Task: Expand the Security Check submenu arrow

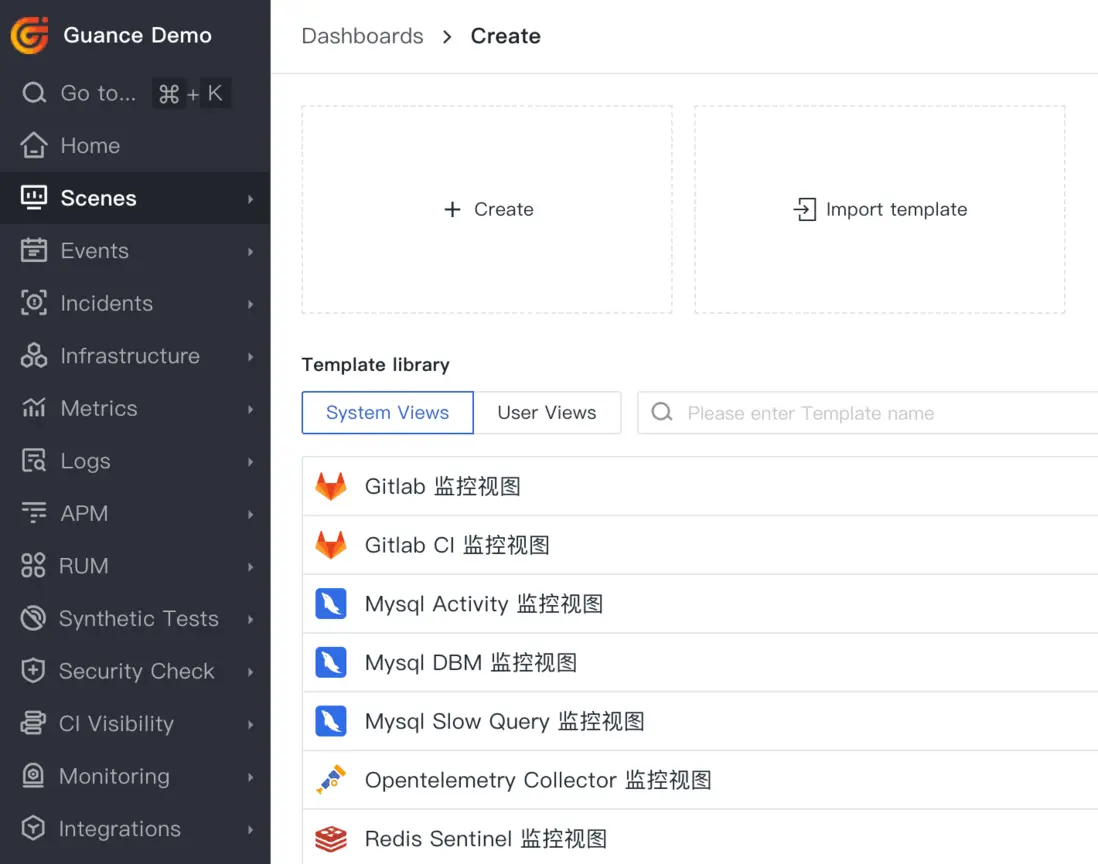Action: 250,671
